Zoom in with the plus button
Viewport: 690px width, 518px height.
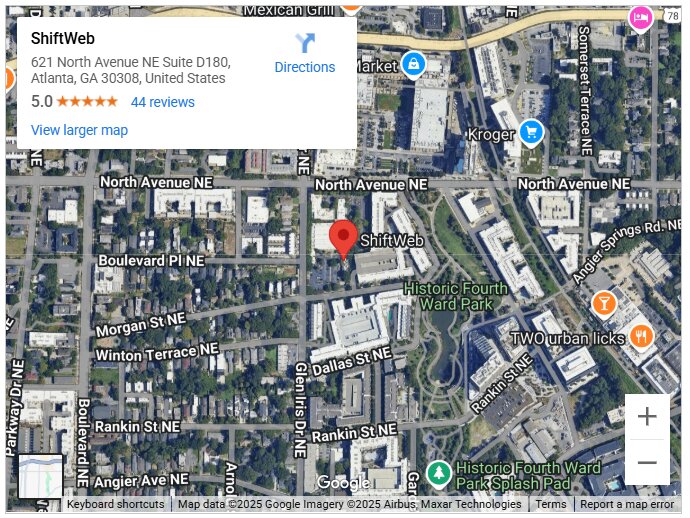coord(647,416)
